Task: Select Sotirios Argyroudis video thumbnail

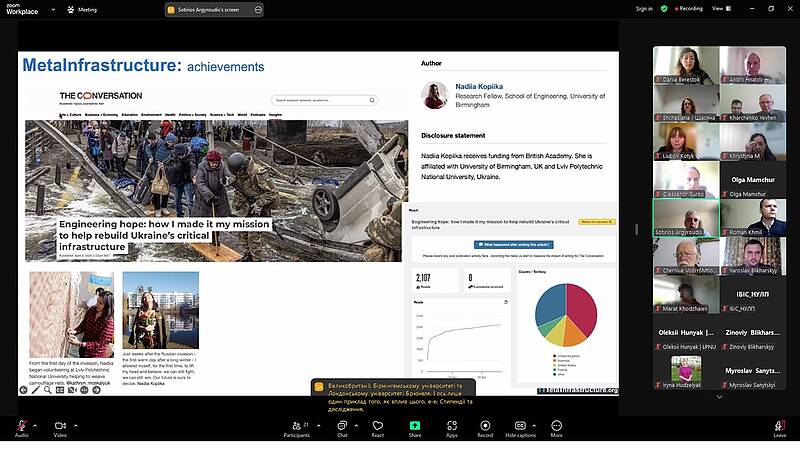Action: click(686, 218)
